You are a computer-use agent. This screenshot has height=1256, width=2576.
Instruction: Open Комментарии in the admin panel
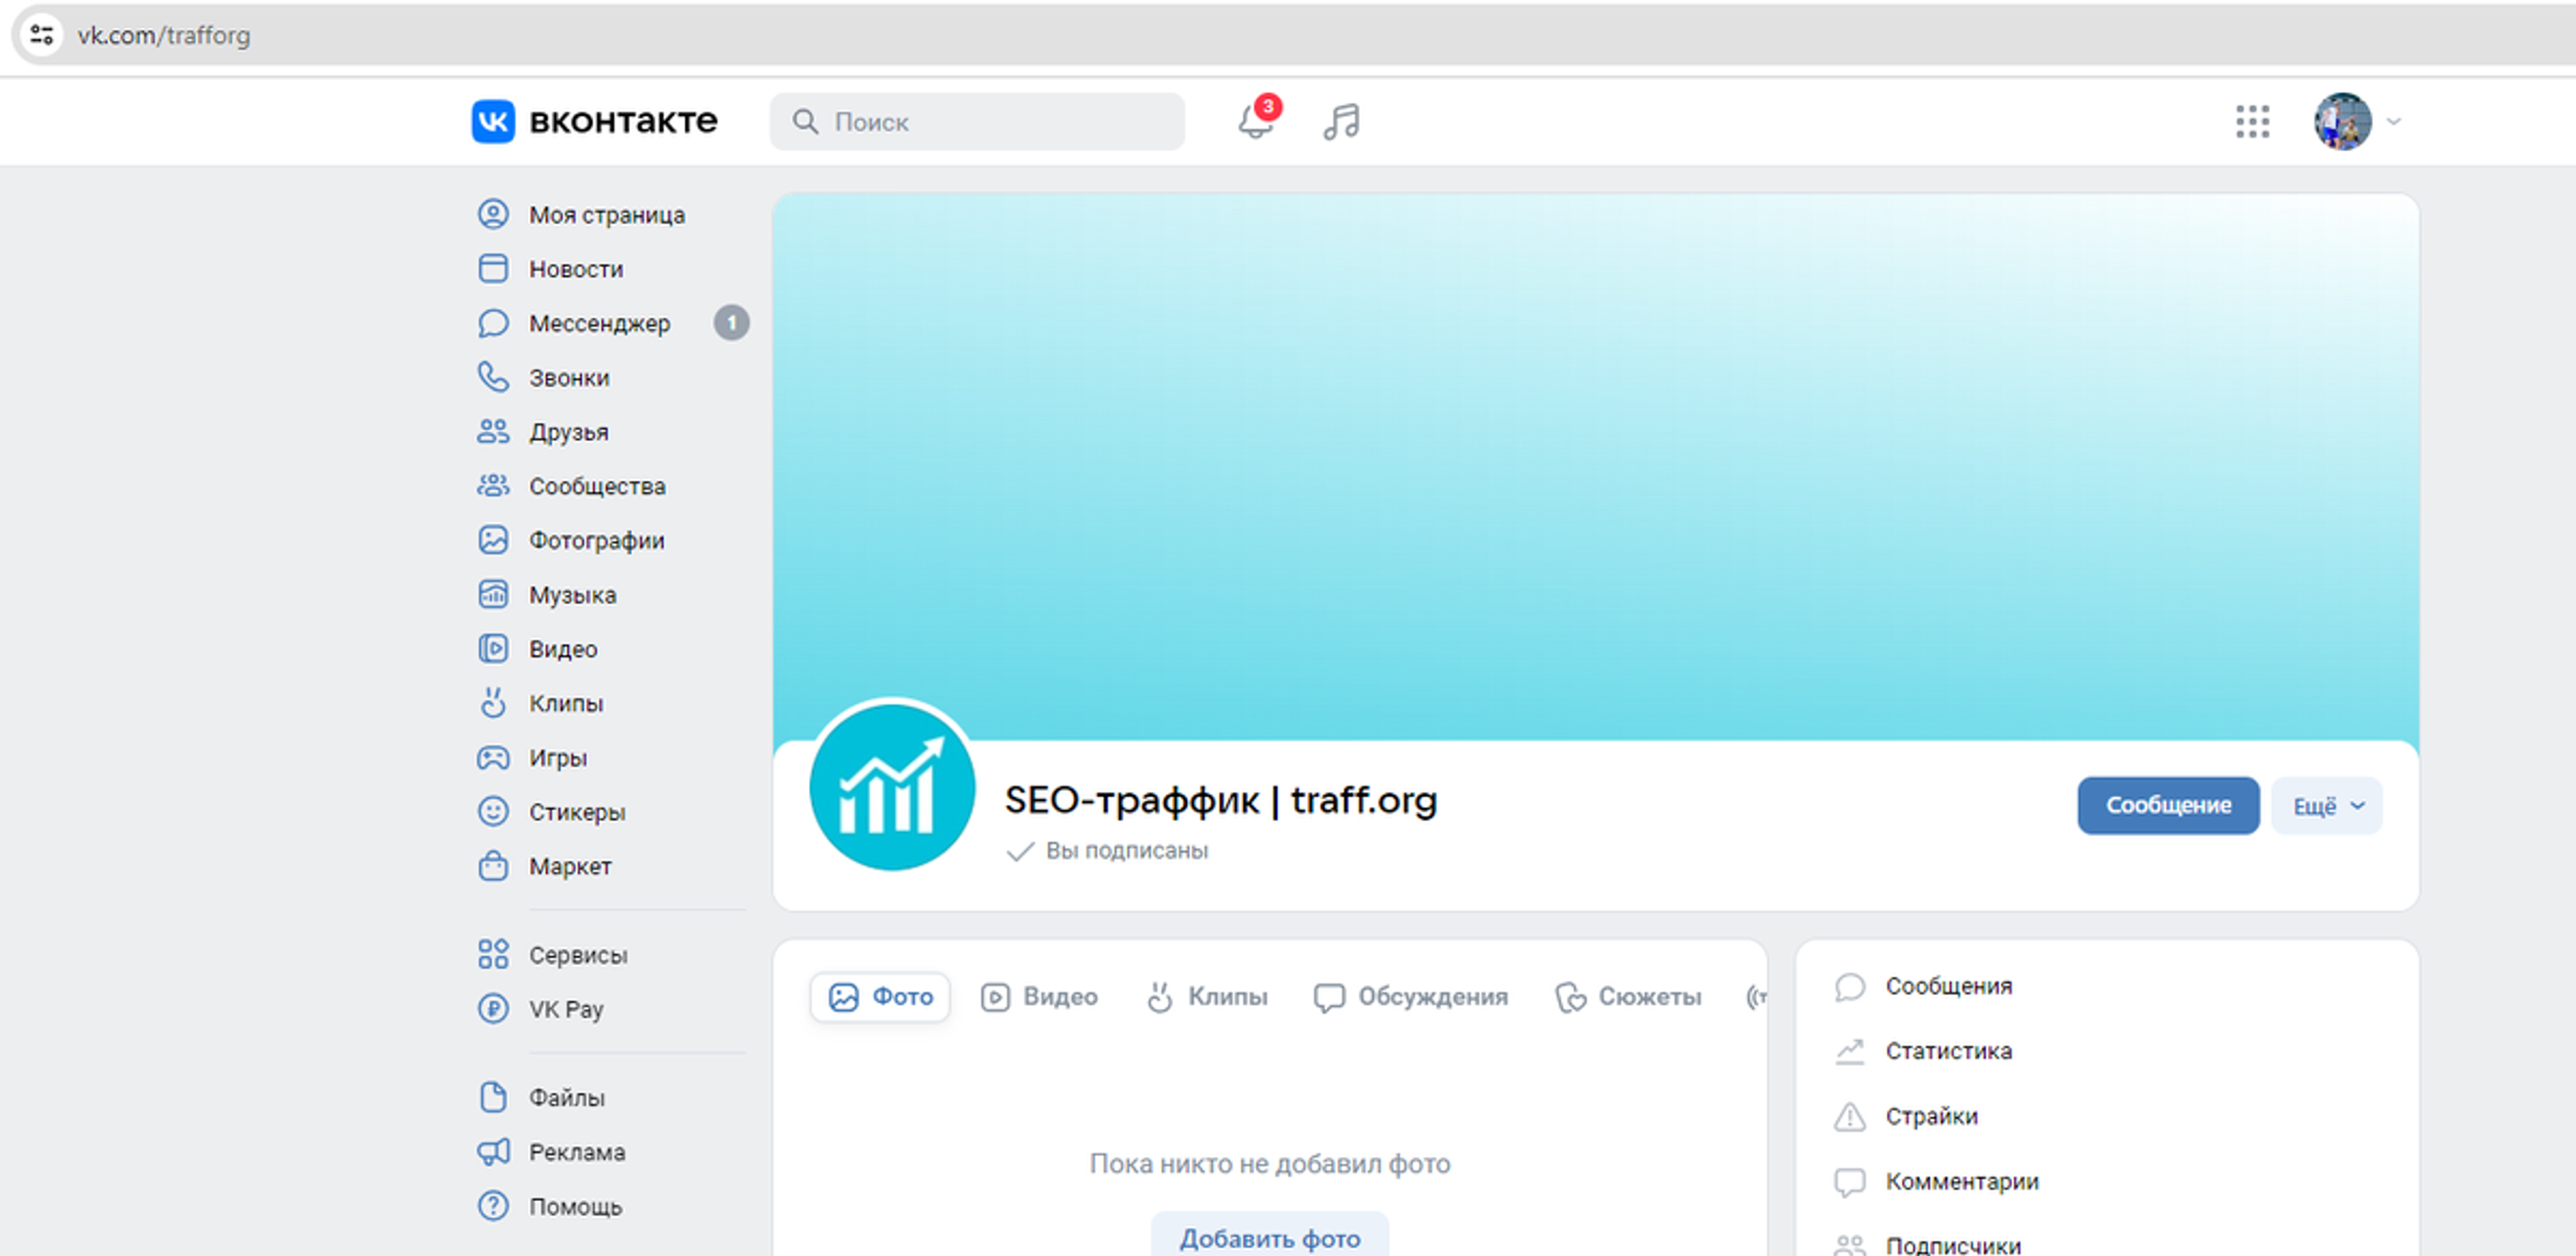[1961, 1181]
